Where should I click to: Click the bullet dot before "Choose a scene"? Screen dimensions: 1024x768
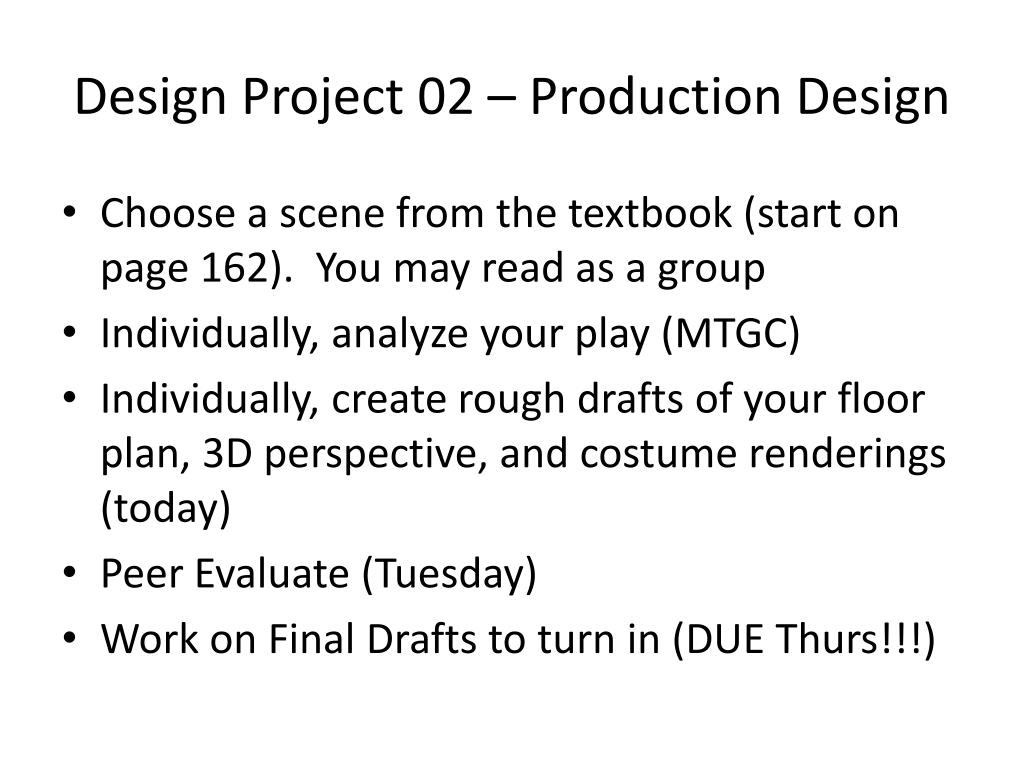[x=70, y=213]
